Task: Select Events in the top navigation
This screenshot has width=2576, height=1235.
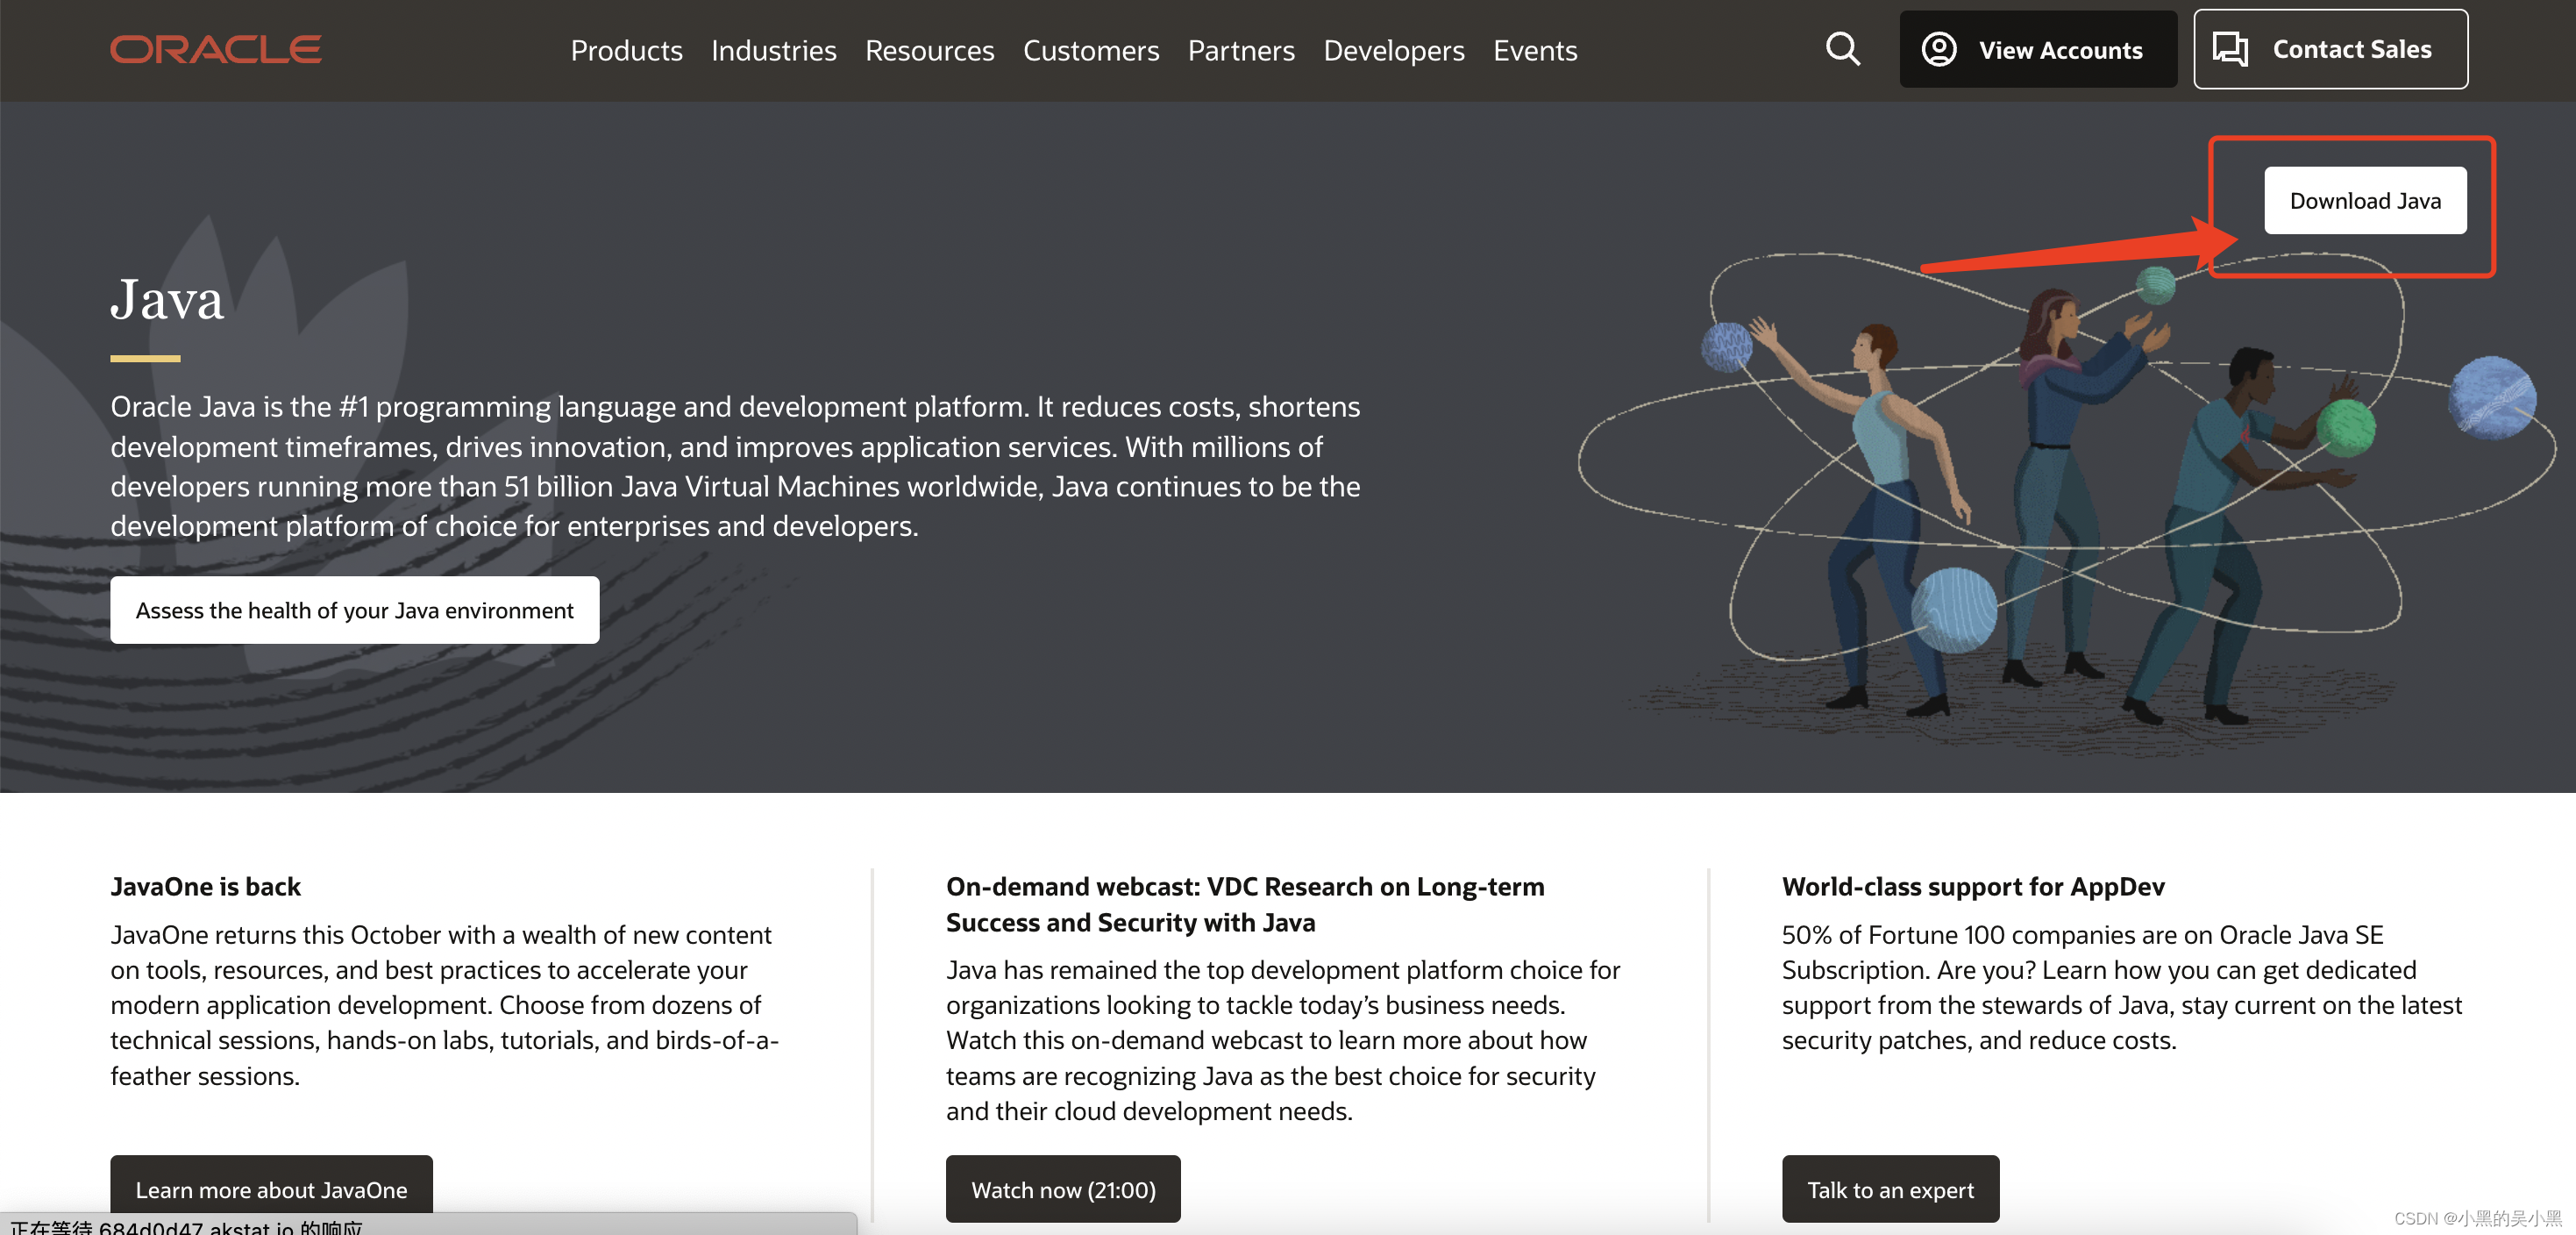Action: click(x=1534, y=50)
